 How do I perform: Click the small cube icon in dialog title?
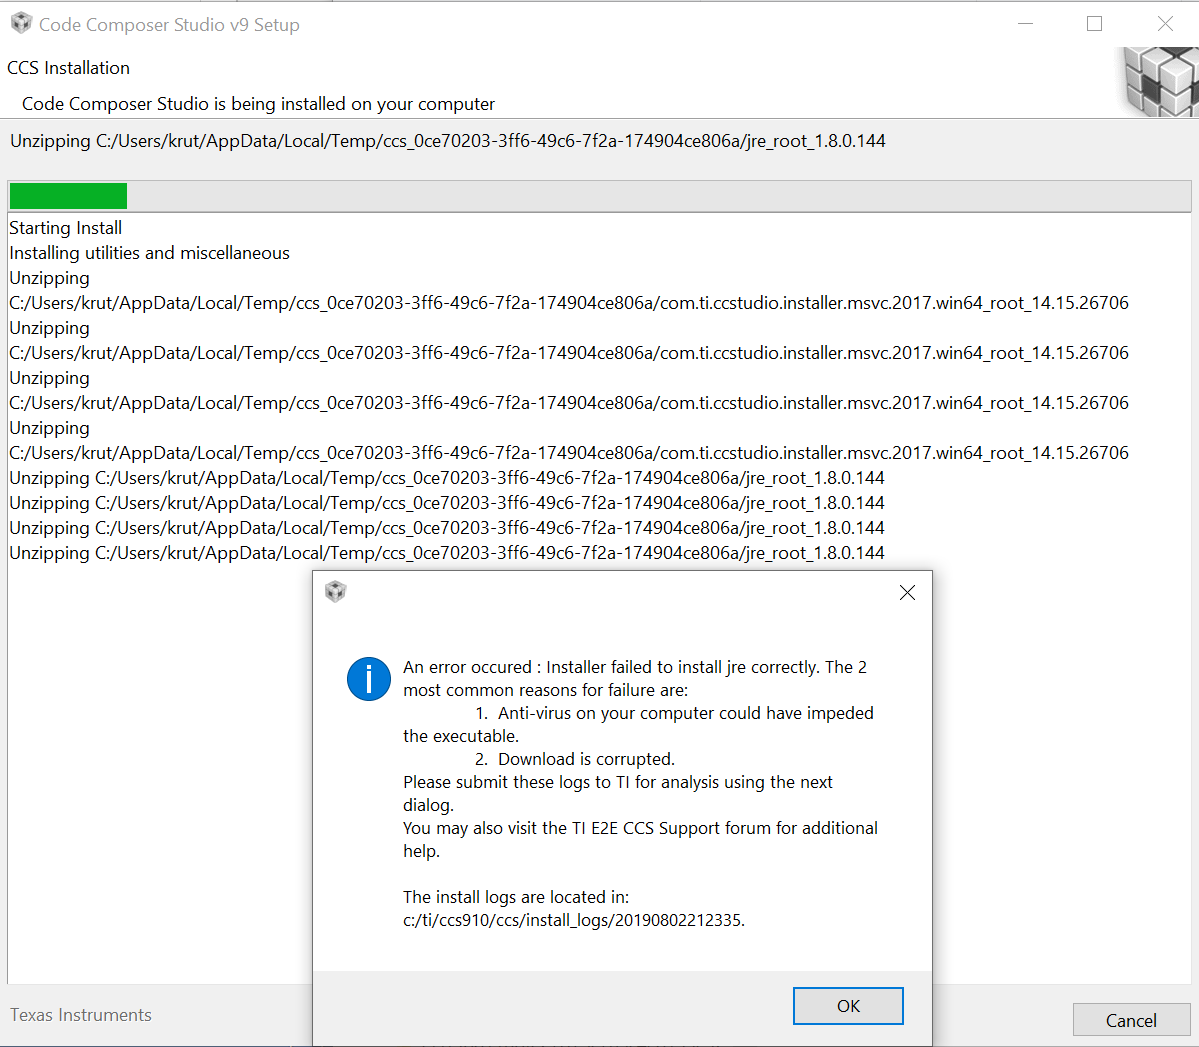(336, 591)
